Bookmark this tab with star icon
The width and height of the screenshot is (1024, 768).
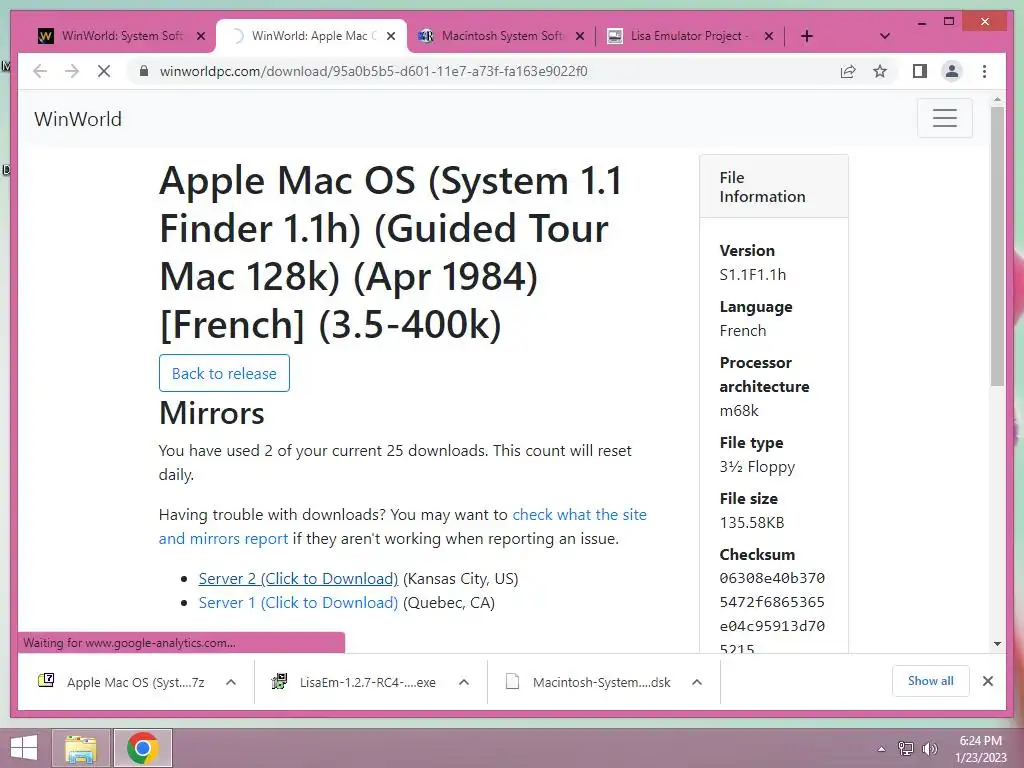[880, 71]
